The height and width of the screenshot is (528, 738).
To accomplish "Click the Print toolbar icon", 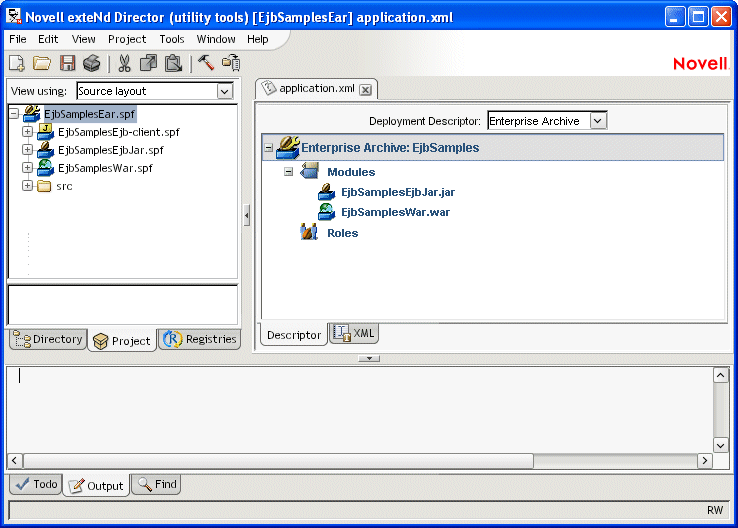I will coord(92,63).
